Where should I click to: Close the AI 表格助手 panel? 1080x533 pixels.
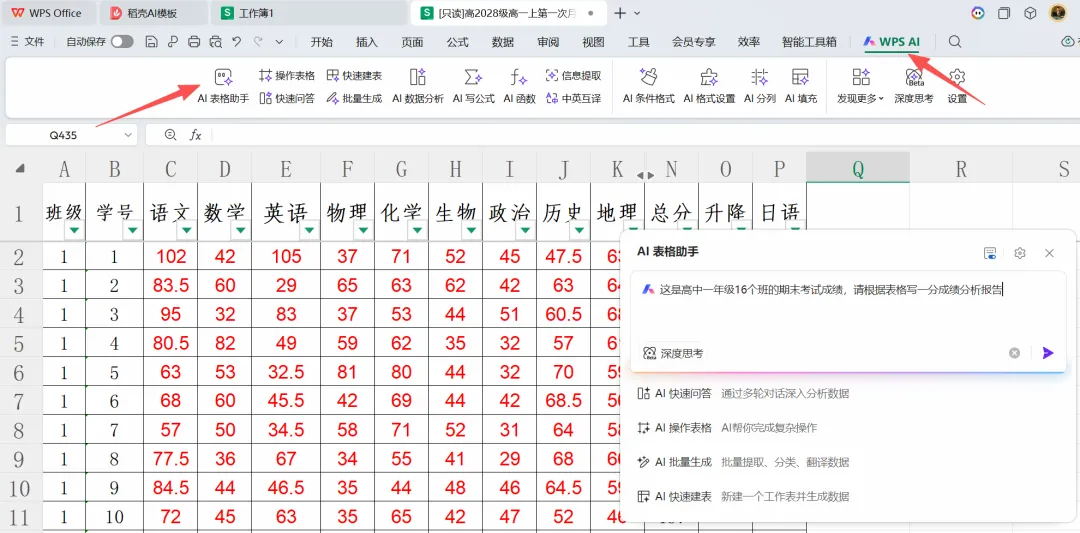coord(1049,253)
